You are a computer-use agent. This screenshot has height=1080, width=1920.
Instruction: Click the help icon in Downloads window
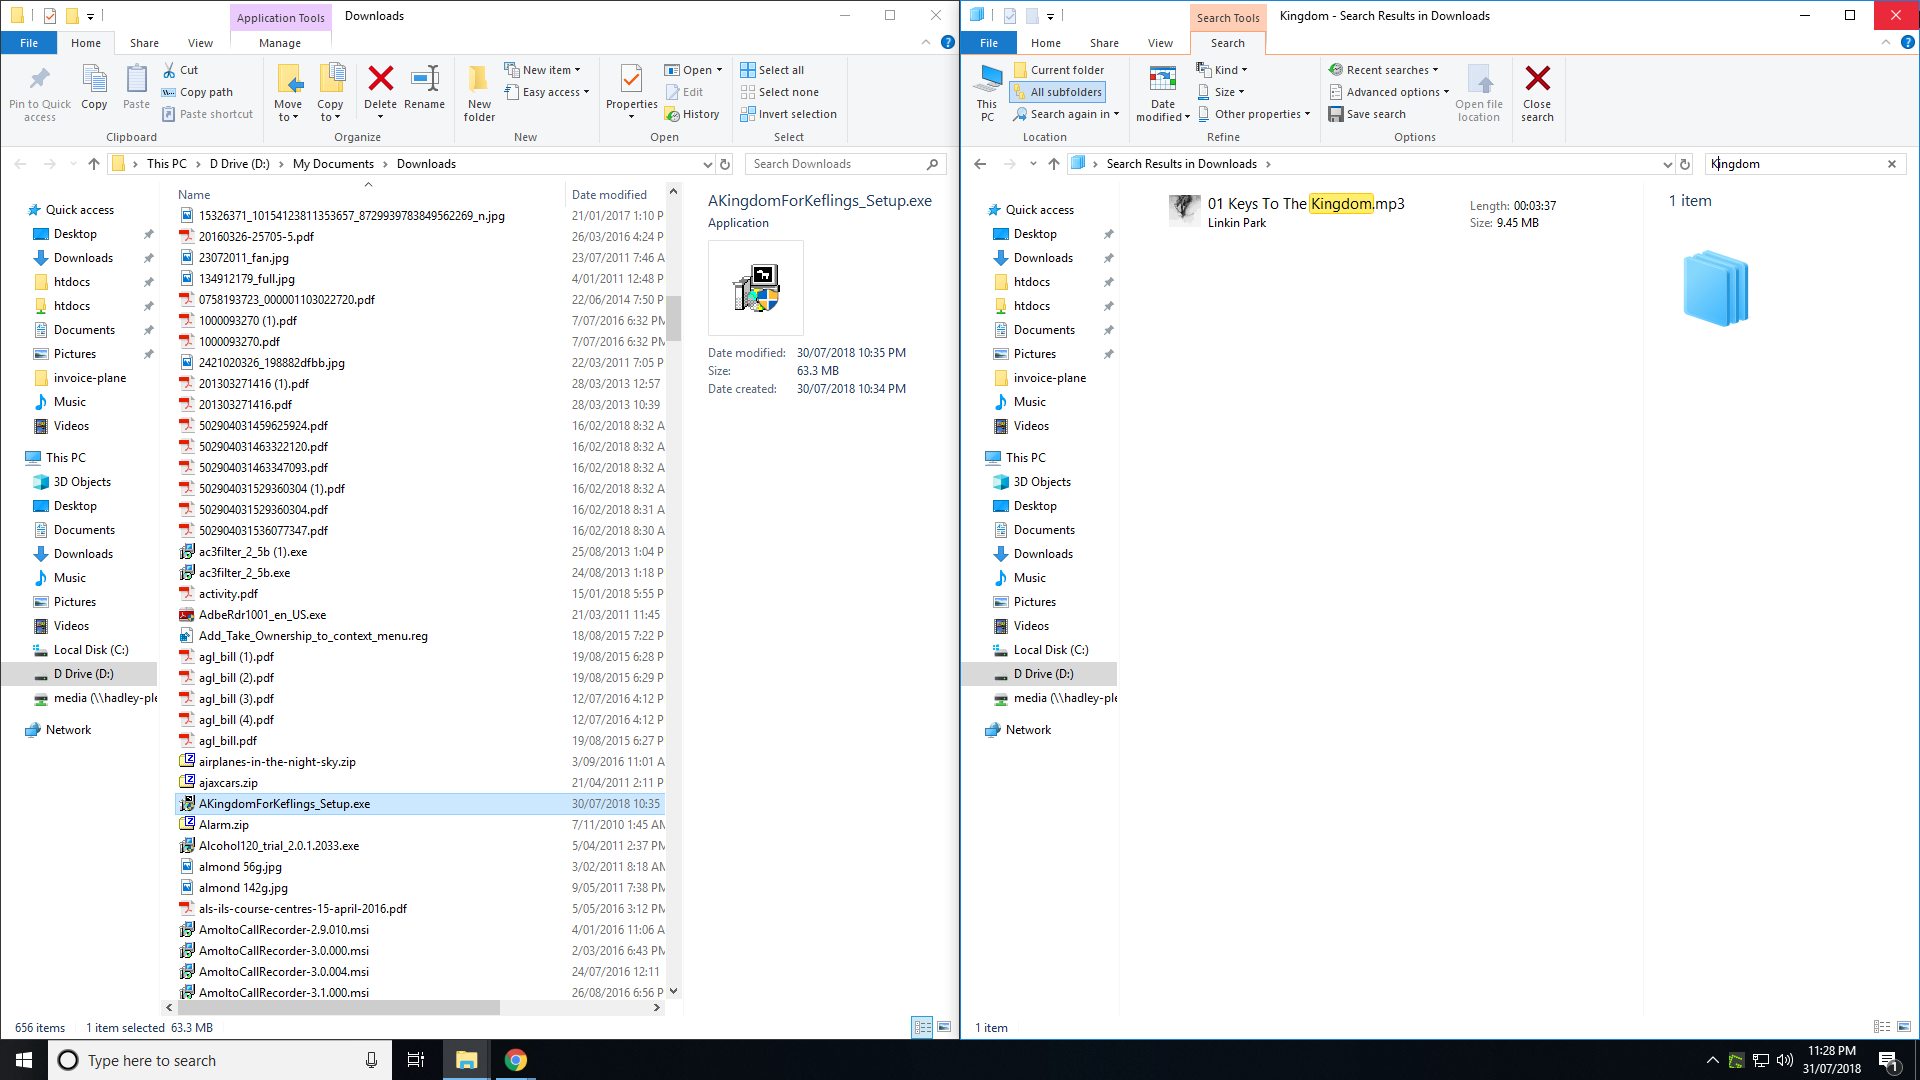point(947,42)
